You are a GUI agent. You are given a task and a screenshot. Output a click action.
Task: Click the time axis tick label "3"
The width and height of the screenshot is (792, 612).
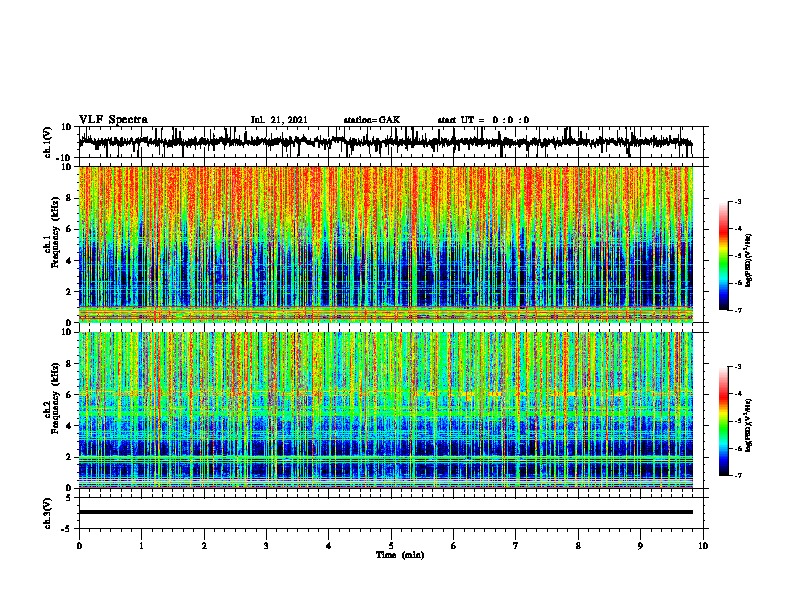point(266,546)
